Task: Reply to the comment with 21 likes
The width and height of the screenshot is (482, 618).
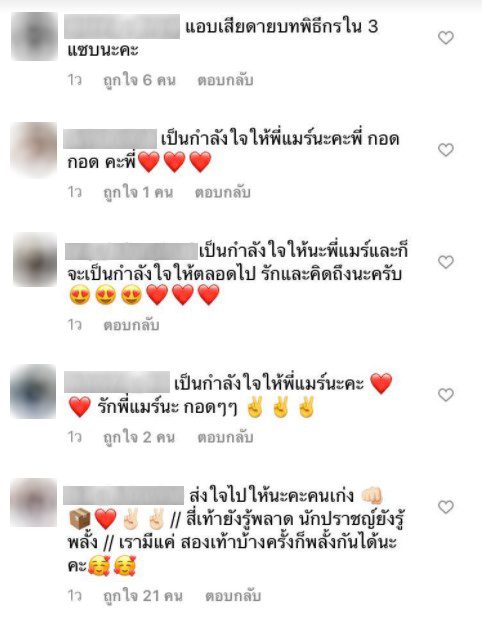Action: pos(233,596)
